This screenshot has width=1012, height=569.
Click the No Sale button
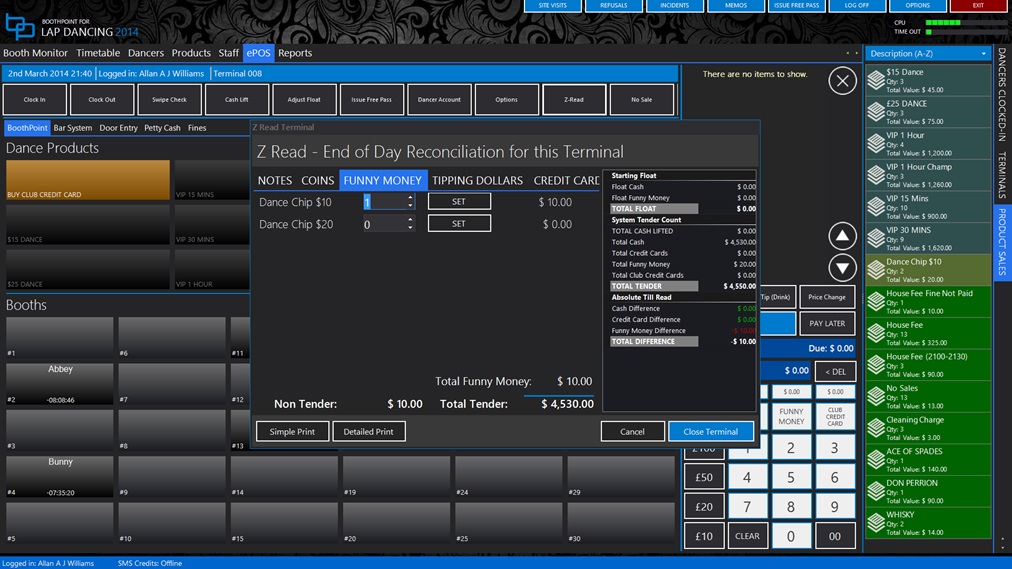coord(642,99)
